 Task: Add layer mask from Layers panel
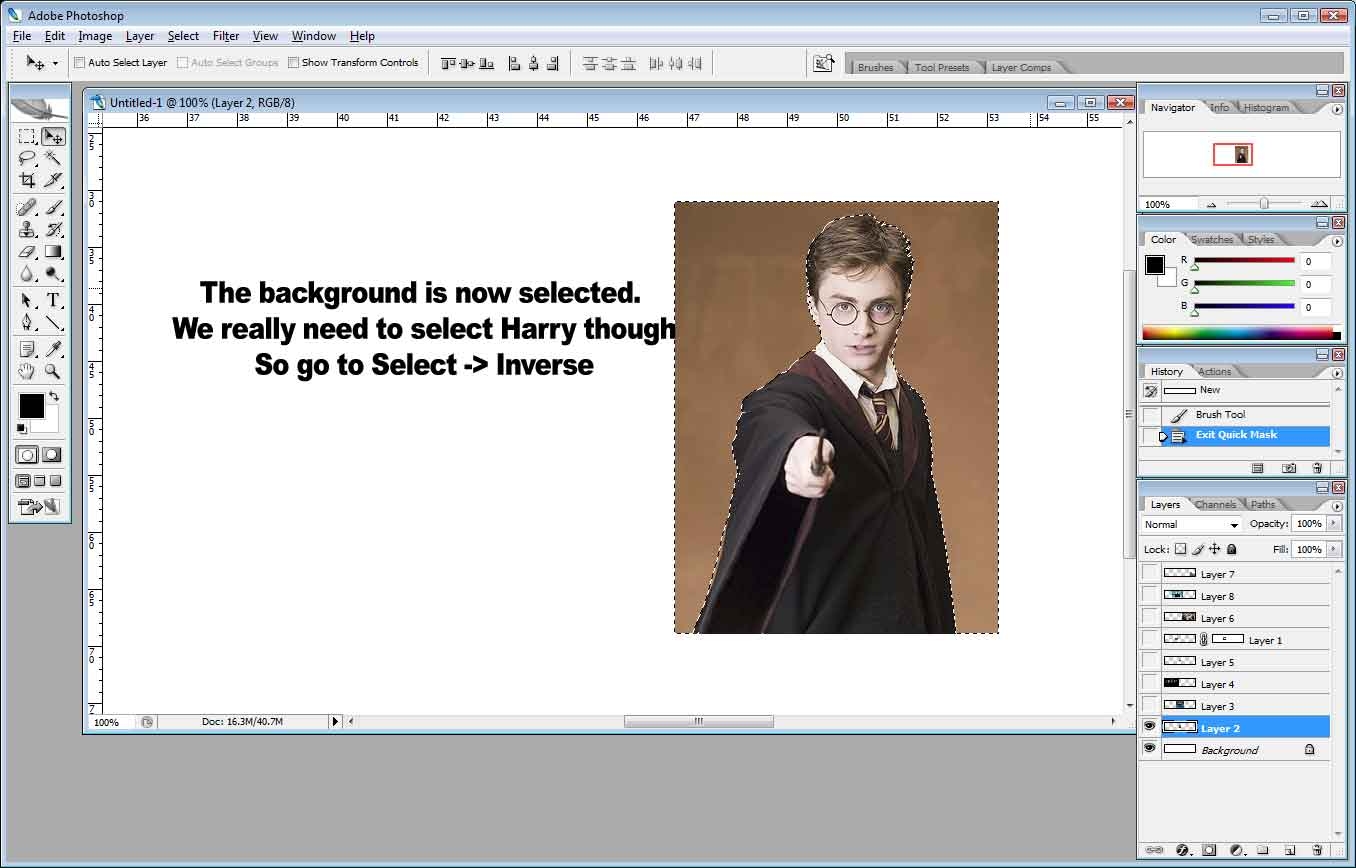pyautogui.click(x=1209, y=850)
